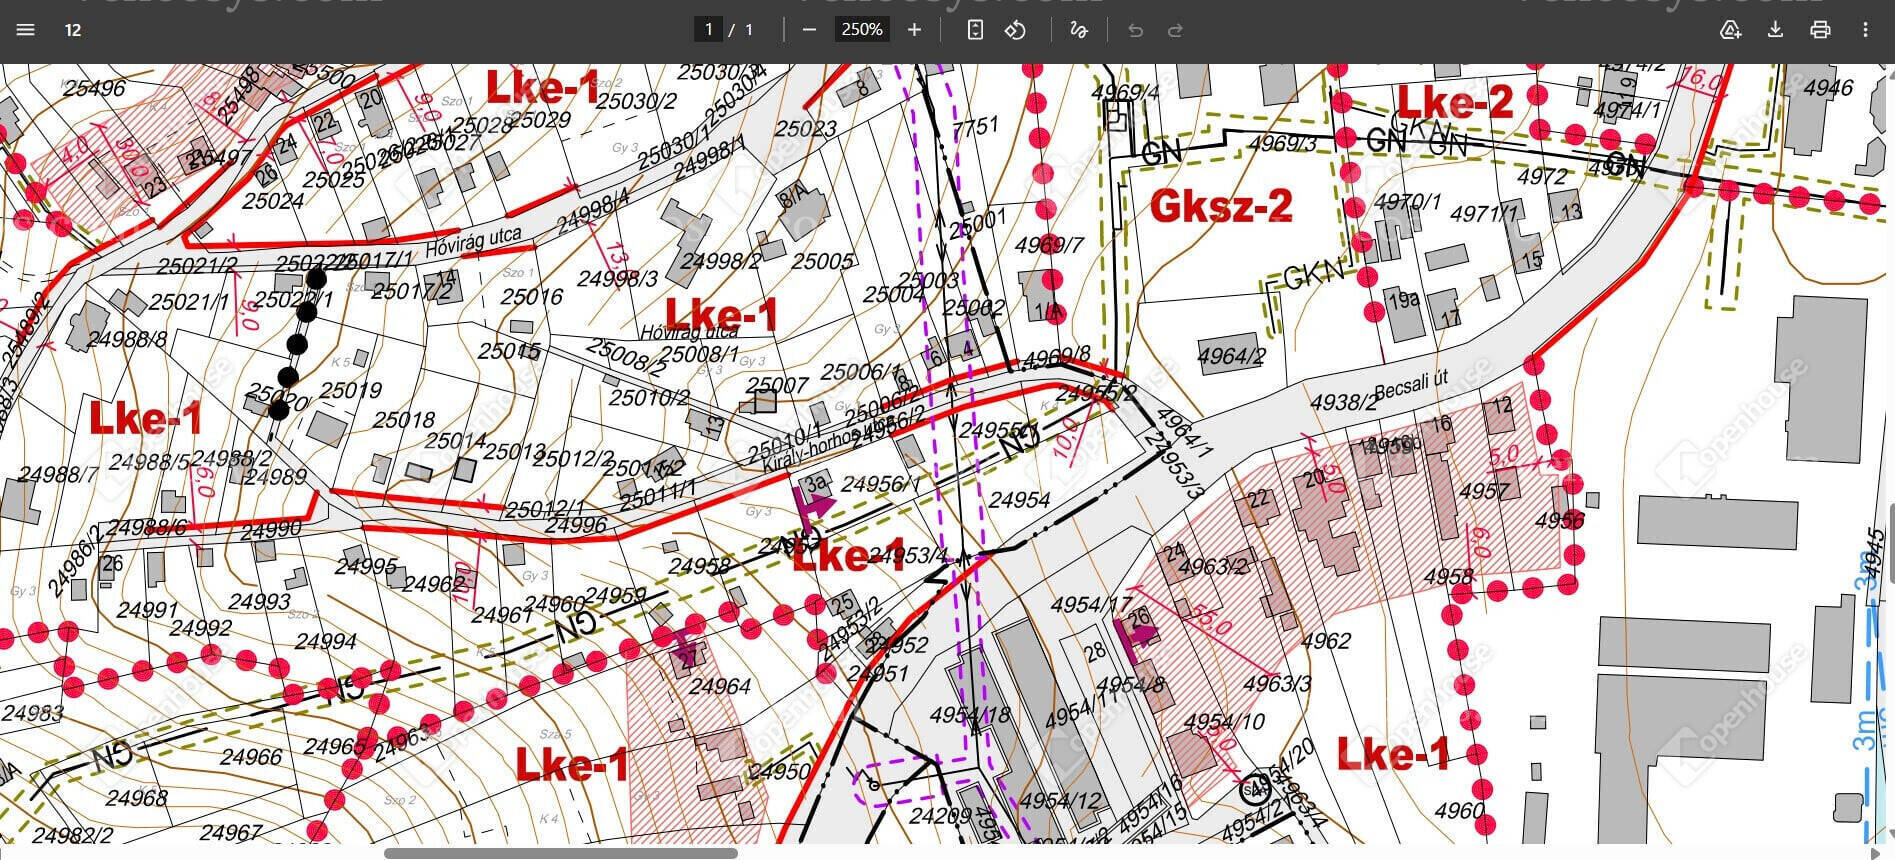Download the PDF file
Screen dimensions: 1895x860
[x=1775, y=30]
